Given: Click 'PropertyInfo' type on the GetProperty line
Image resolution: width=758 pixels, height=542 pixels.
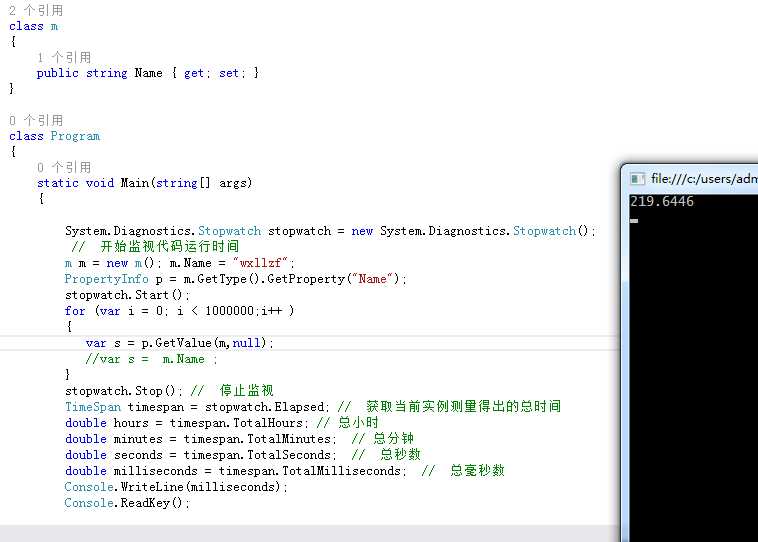Looking at the screenshot, I should [106, 279].
